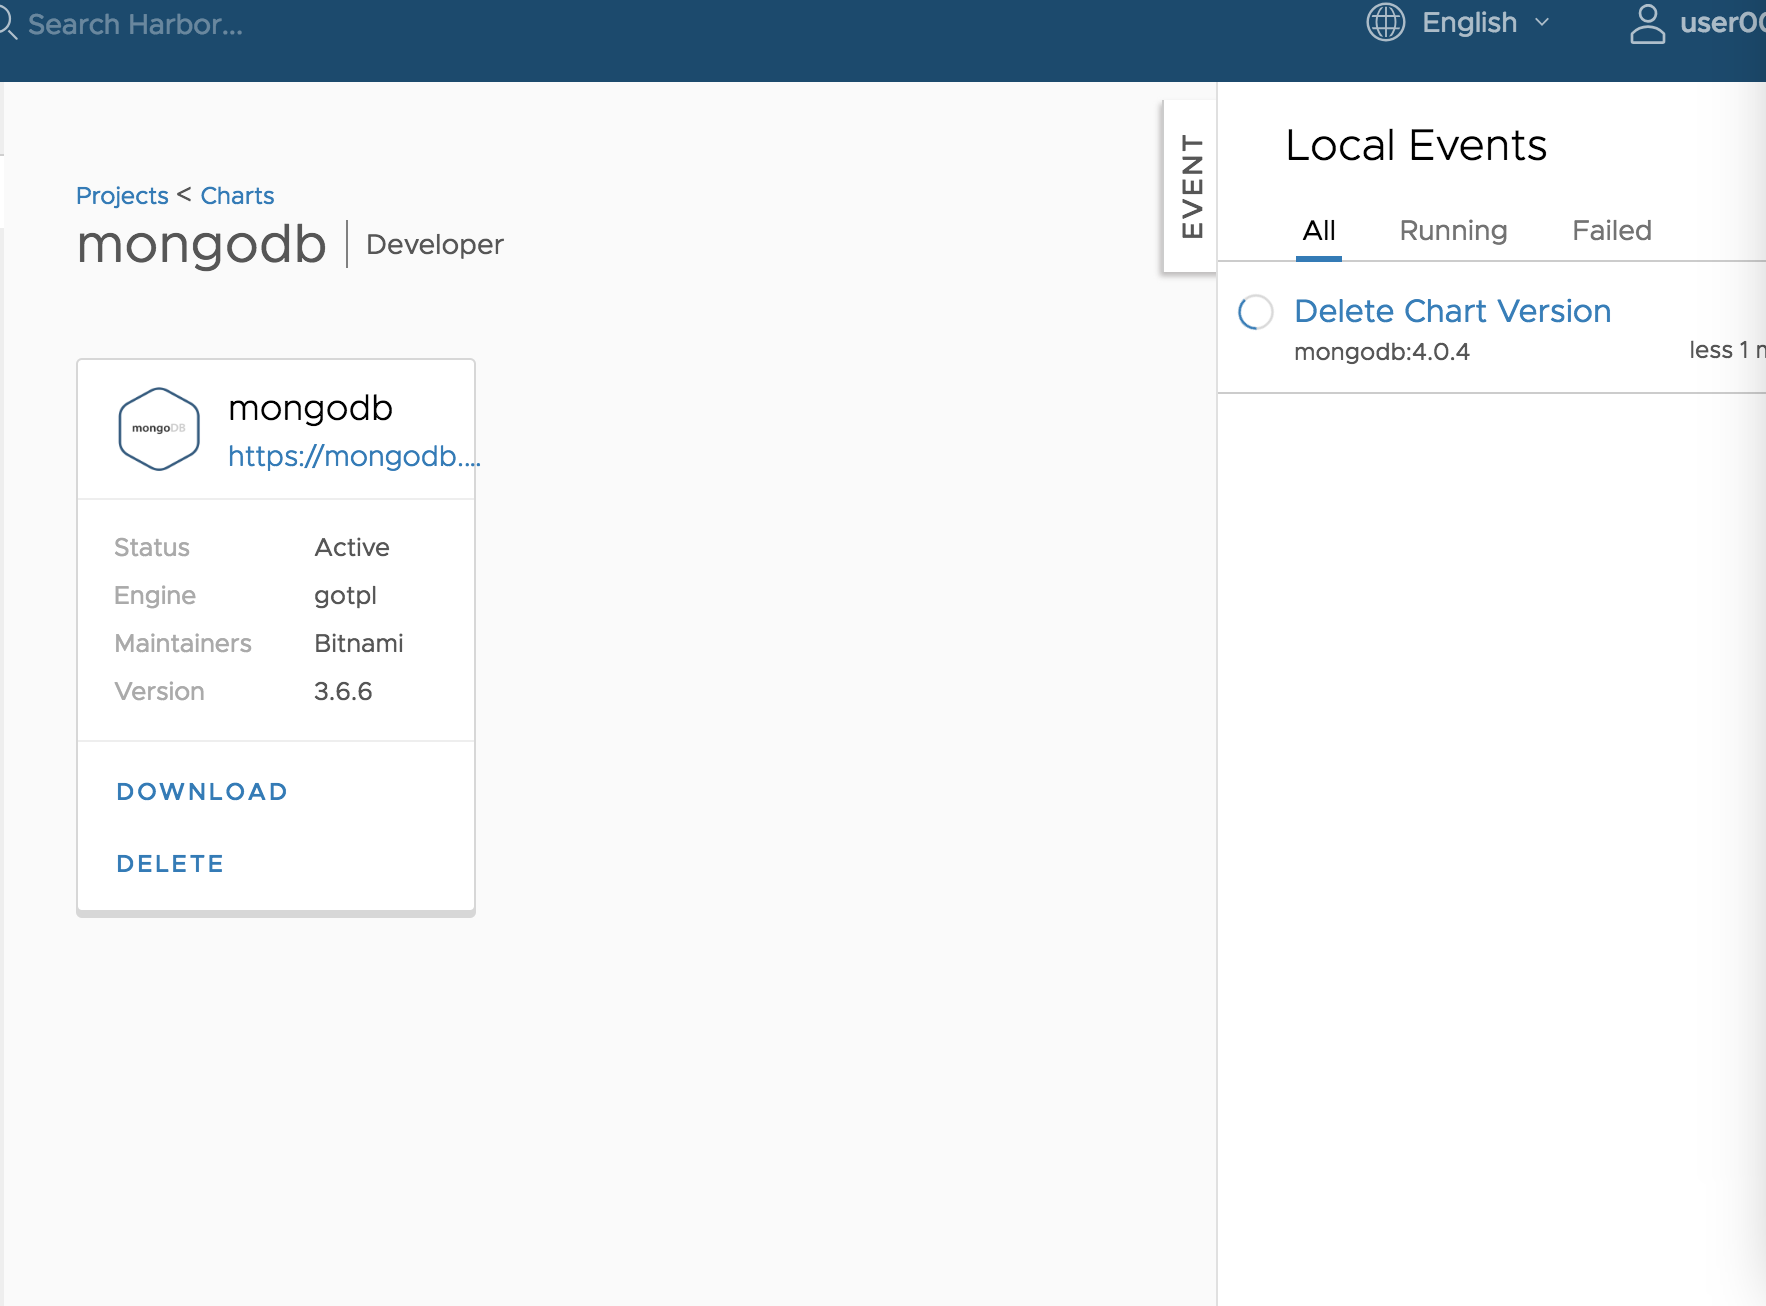Open the mongodb homepage URL link

(353, 456)
